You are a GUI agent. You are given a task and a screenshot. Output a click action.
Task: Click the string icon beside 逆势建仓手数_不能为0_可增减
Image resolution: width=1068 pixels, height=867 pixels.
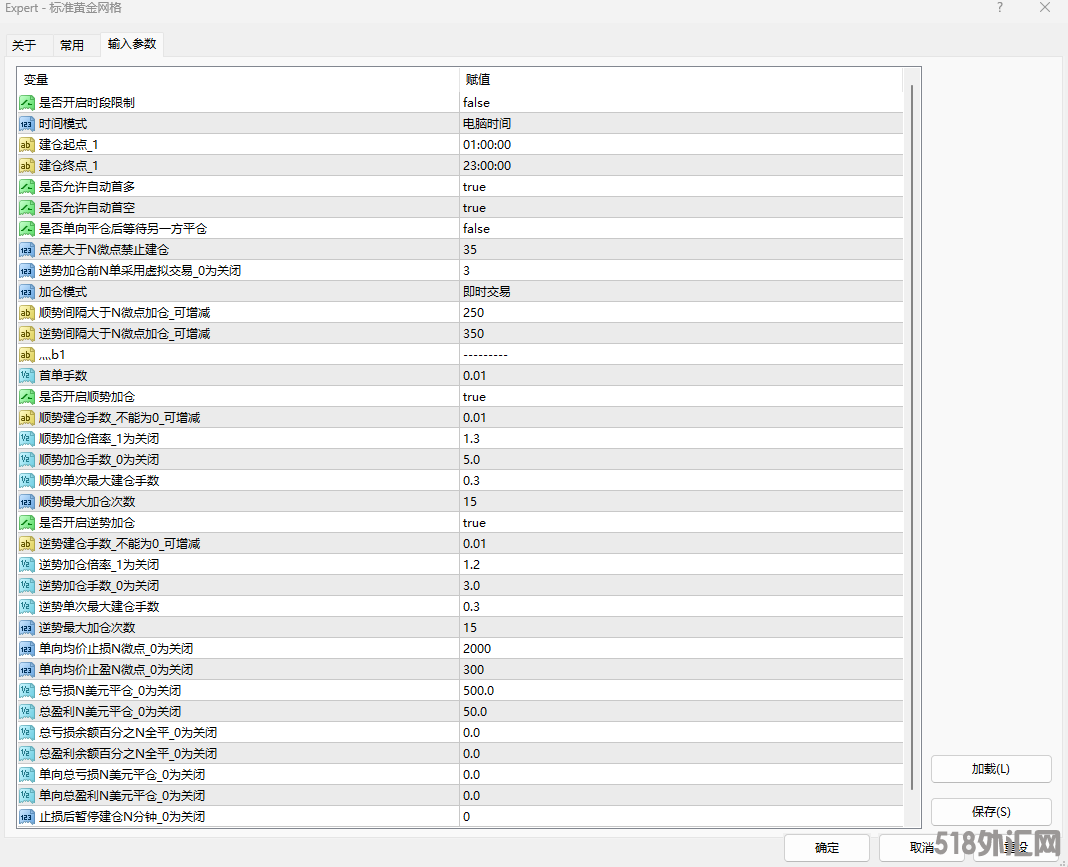[x=27, y=544]
